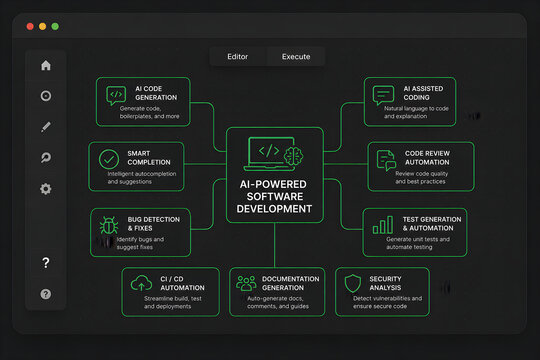Click the bug icon in Bug Detection & Fixes
The image size is (540, 360).
click(x=109, y=226)
